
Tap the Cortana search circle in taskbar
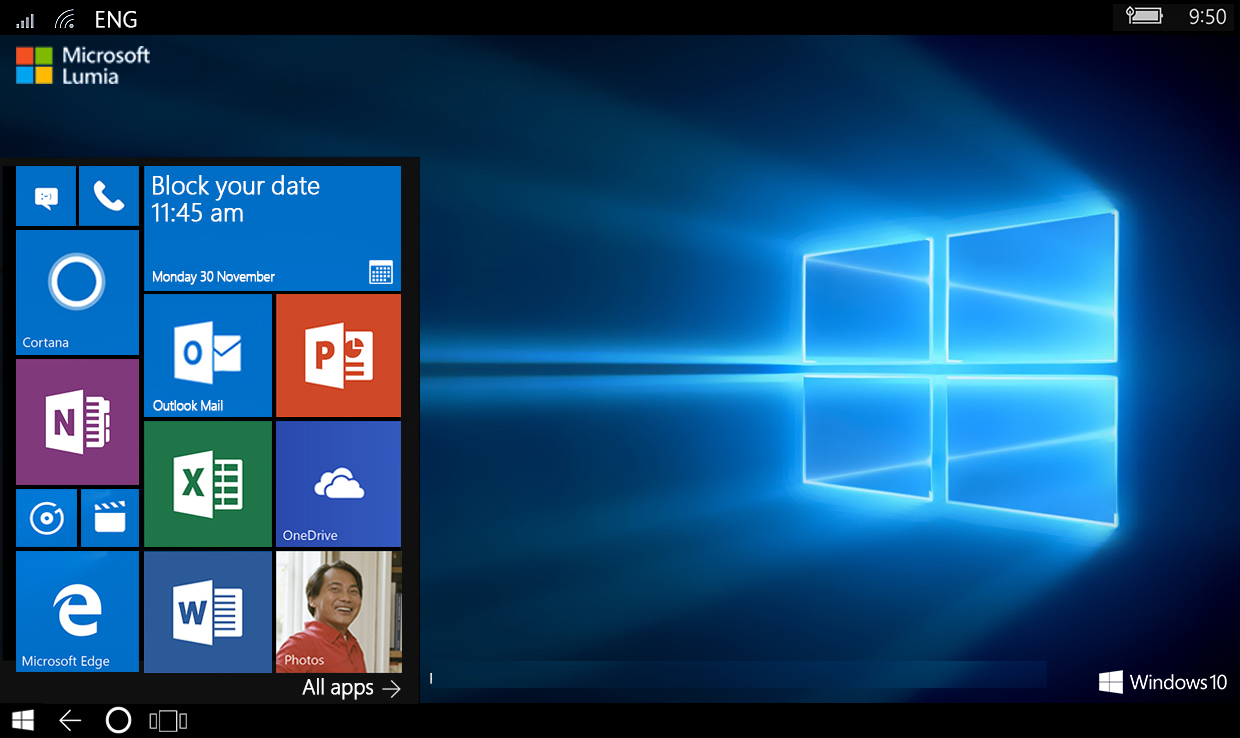pyautogui.click(x=118, y=720)
